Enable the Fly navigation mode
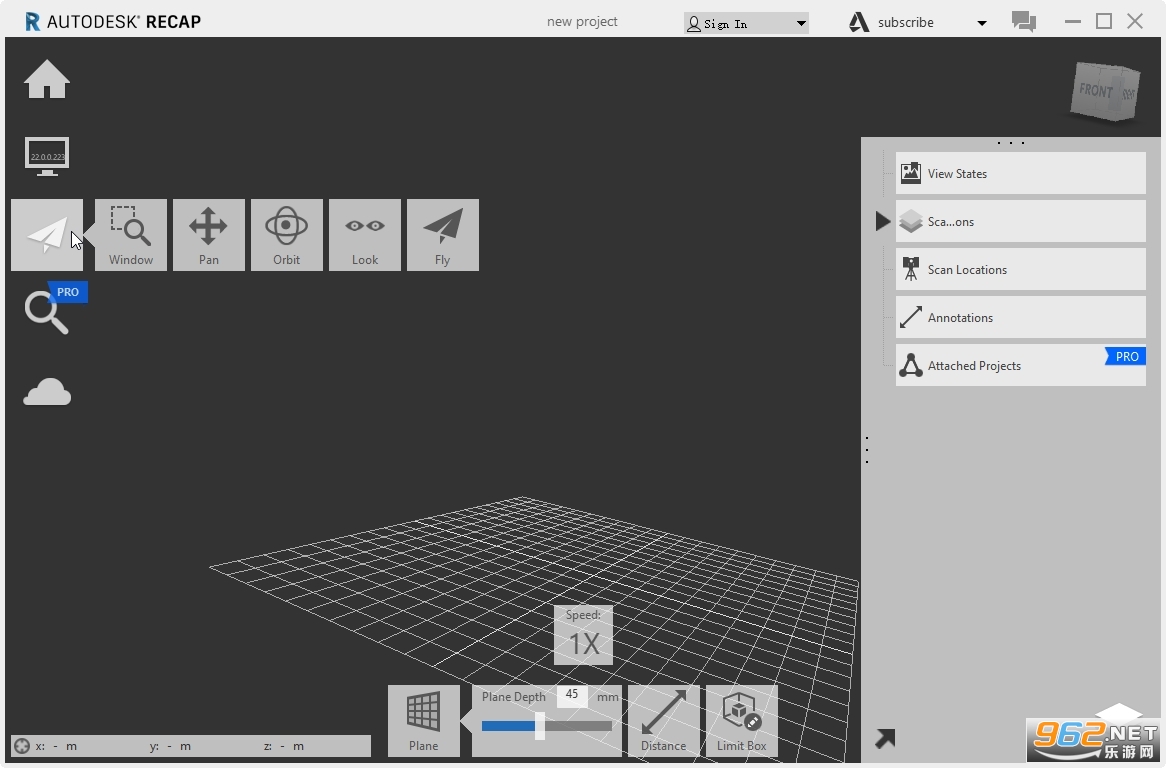1166x768 pixels. click(x=442, y=235)
